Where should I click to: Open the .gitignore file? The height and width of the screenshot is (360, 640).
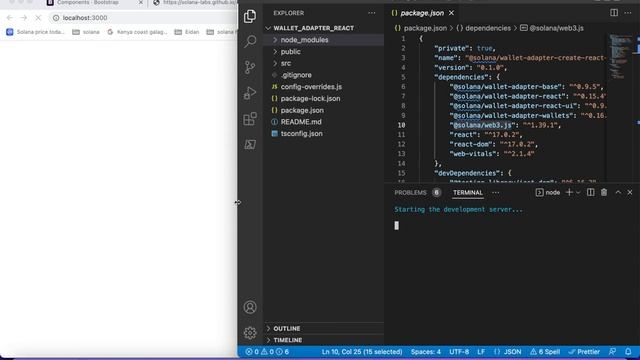coord(323,75)
